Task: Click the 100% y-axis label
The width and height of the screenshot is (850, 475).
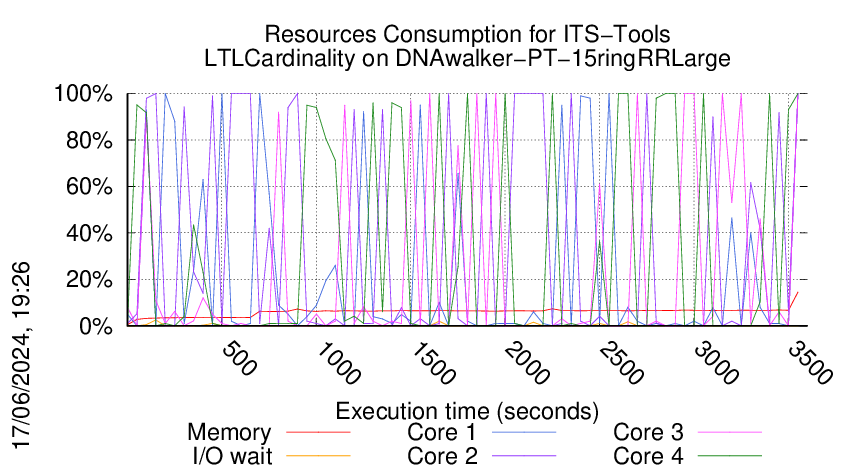Action: (83, 93)
